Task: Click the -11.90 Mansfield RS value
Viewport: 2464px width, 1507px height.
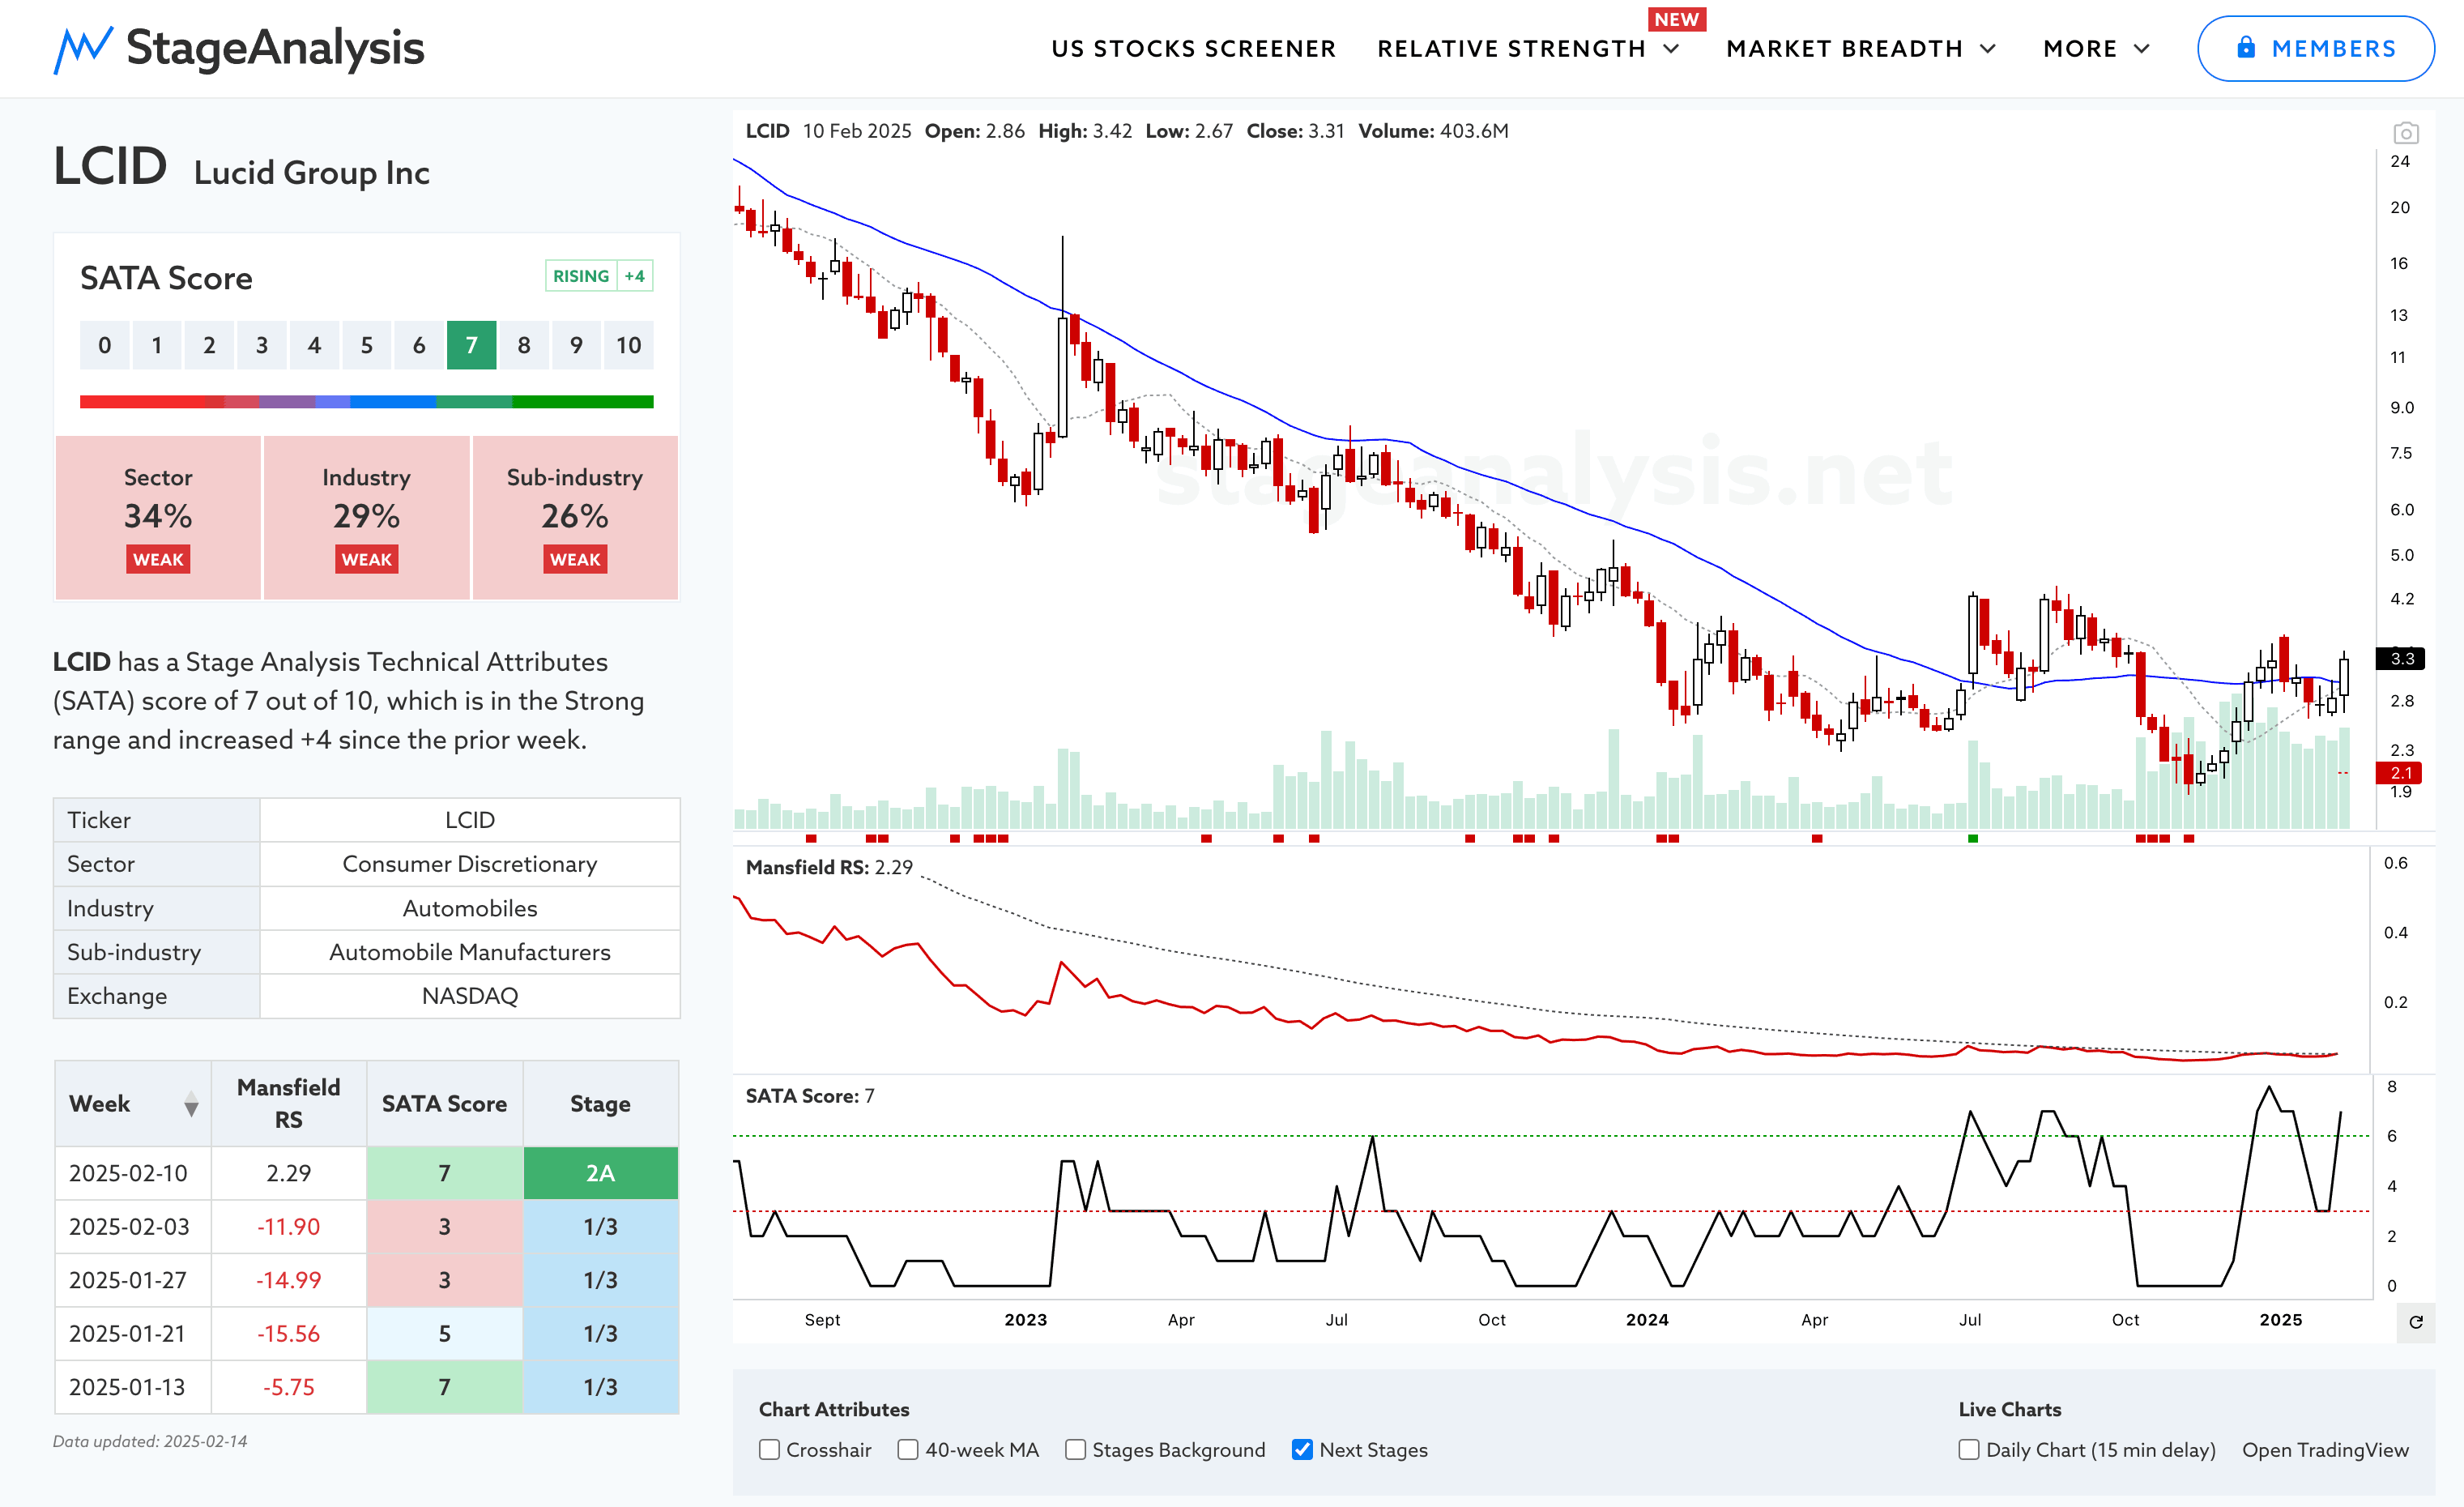Action: click(289, 1227)
